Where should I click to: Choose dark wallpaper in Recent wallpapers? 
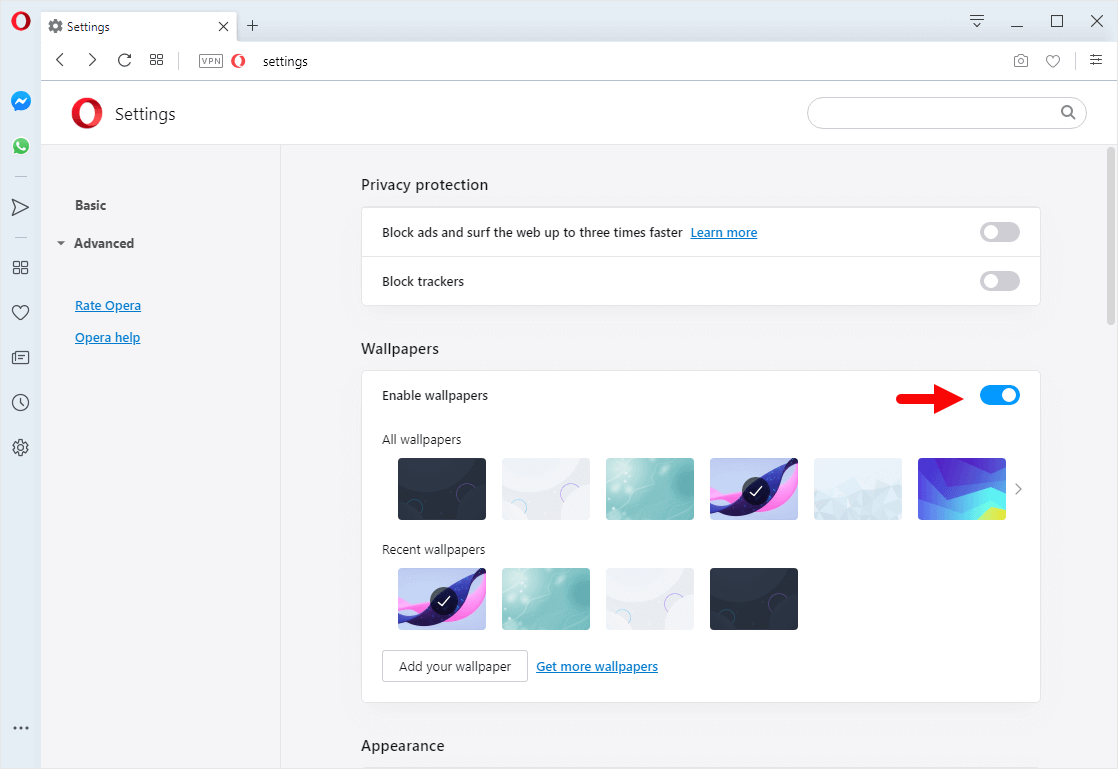(754, 599)
